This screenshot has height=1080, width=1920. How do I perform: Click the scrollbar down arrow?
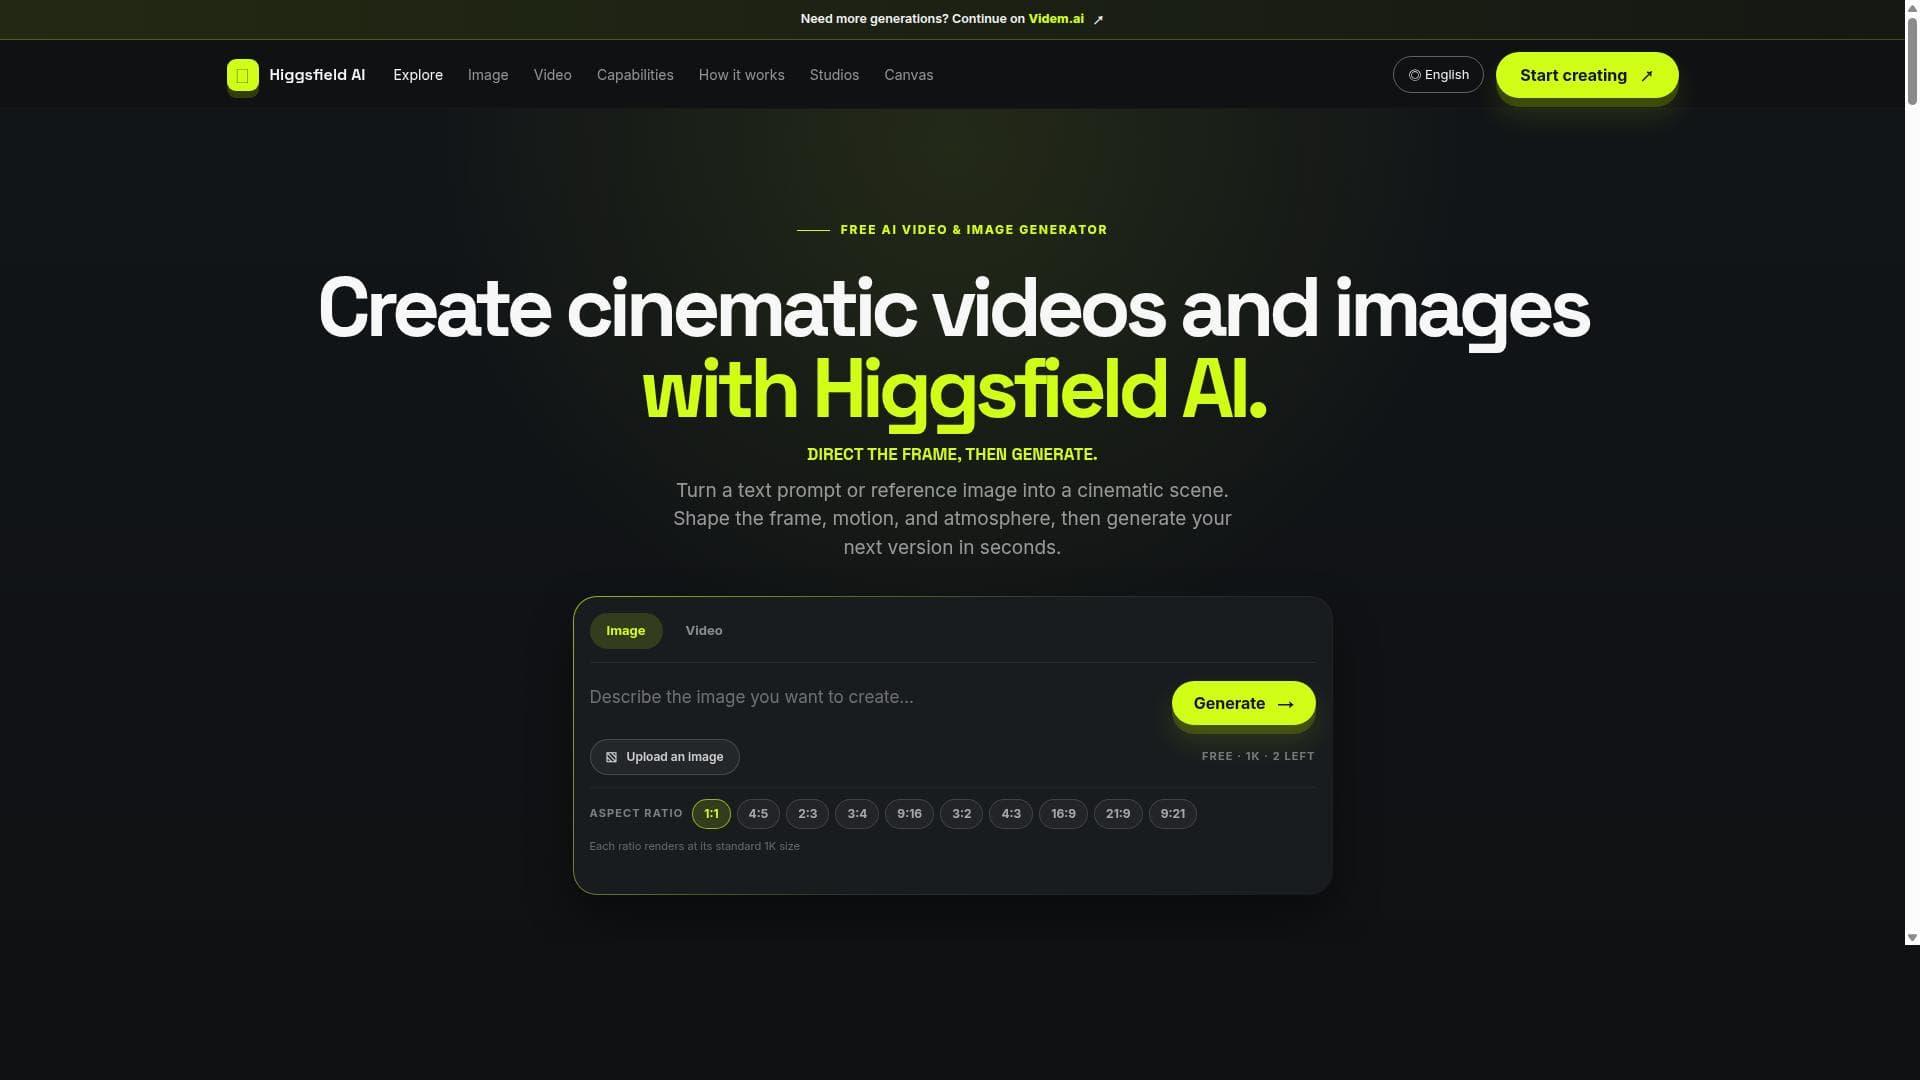[x=1912, y=938]
